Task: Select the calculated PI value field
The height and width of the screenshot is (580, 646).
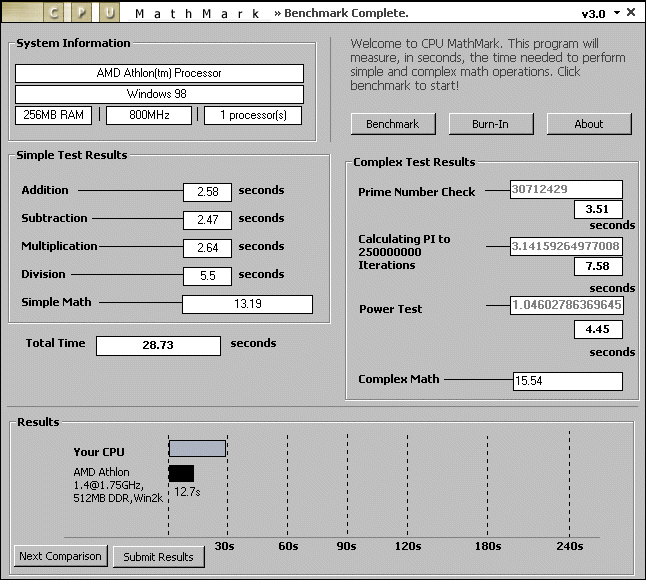Action: (565, 246)
